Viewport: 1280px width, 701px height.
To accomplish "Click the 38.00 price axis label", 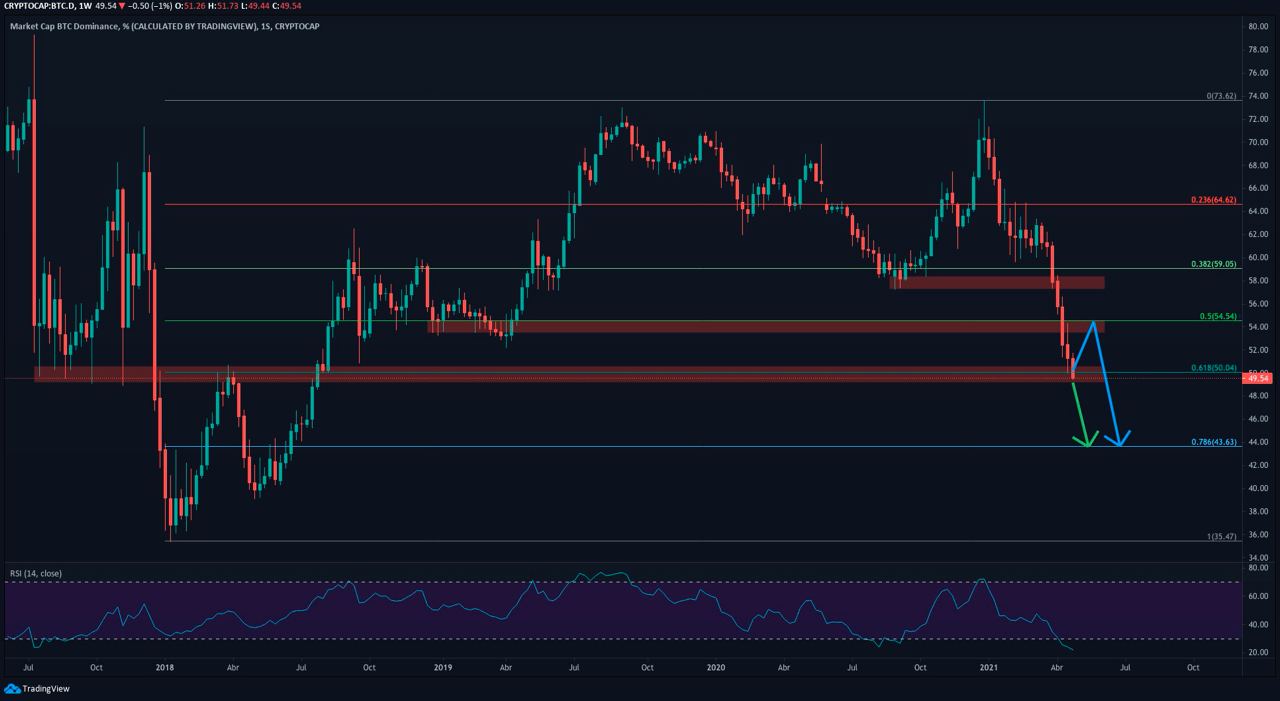I will [x=1257, y=511].
